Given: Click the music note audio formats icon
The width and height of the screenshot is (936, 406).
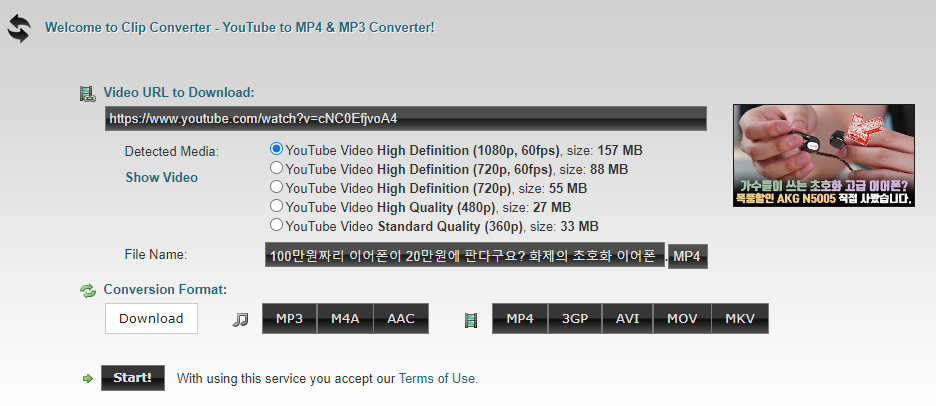Looking at the screenshot, I should coord(240,319).
